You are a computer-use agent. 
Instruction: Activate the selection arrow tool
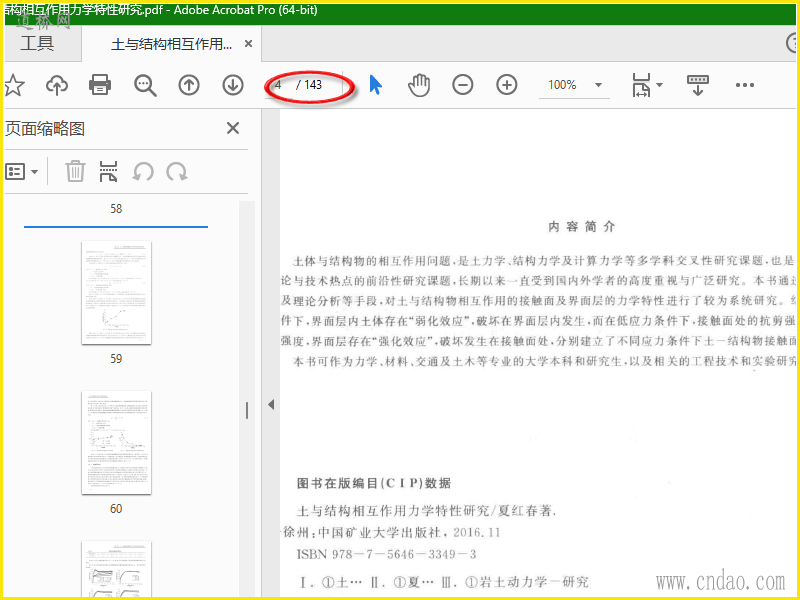pyautogui.click(x=376, y=85)
